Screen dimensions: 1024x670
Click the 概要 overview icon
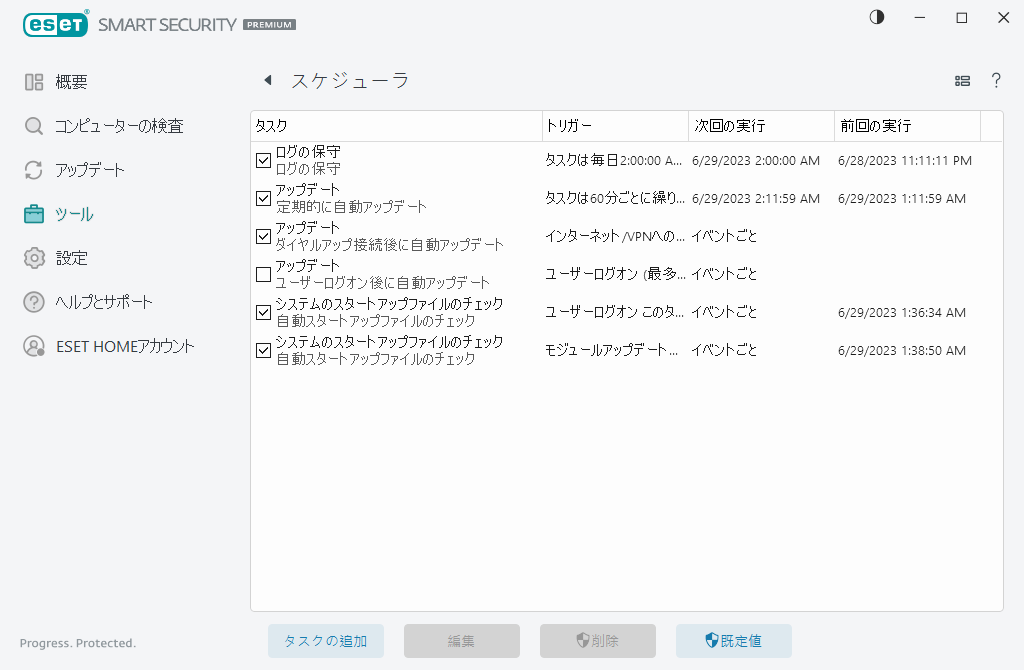tap(33, 81)
